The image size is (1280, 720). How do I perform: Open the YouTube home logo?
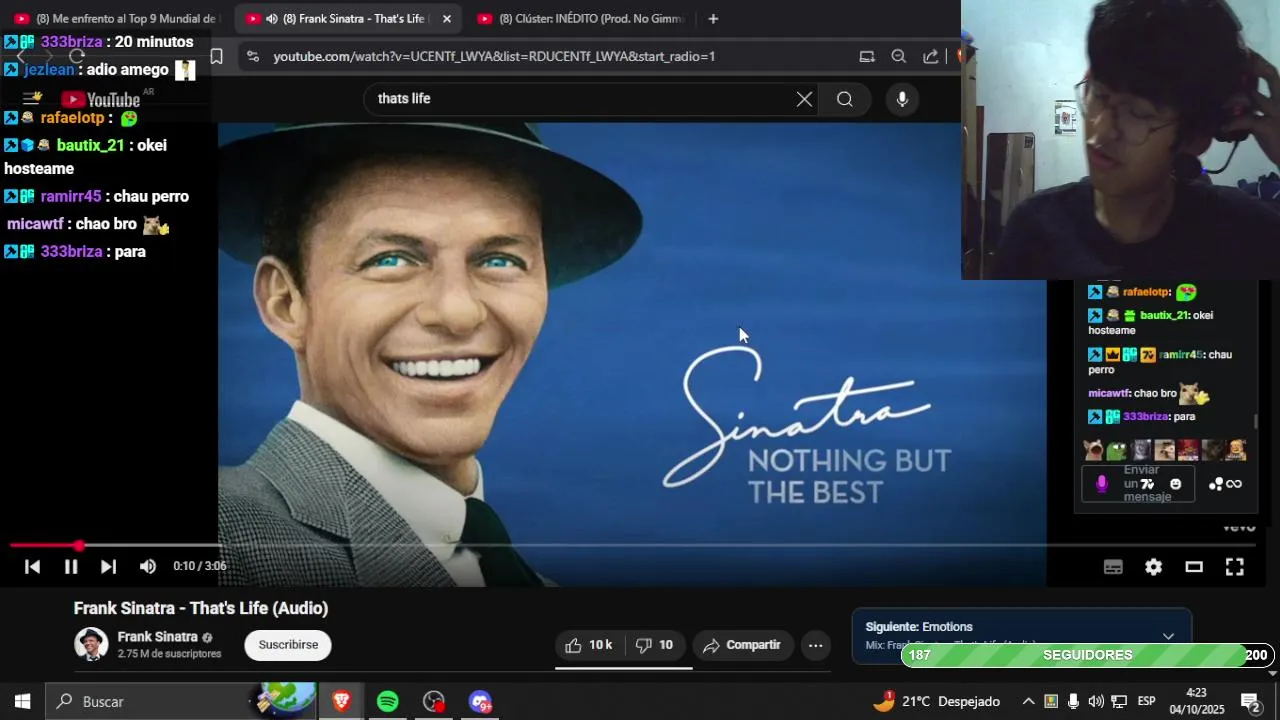click(x=101, y=99)
